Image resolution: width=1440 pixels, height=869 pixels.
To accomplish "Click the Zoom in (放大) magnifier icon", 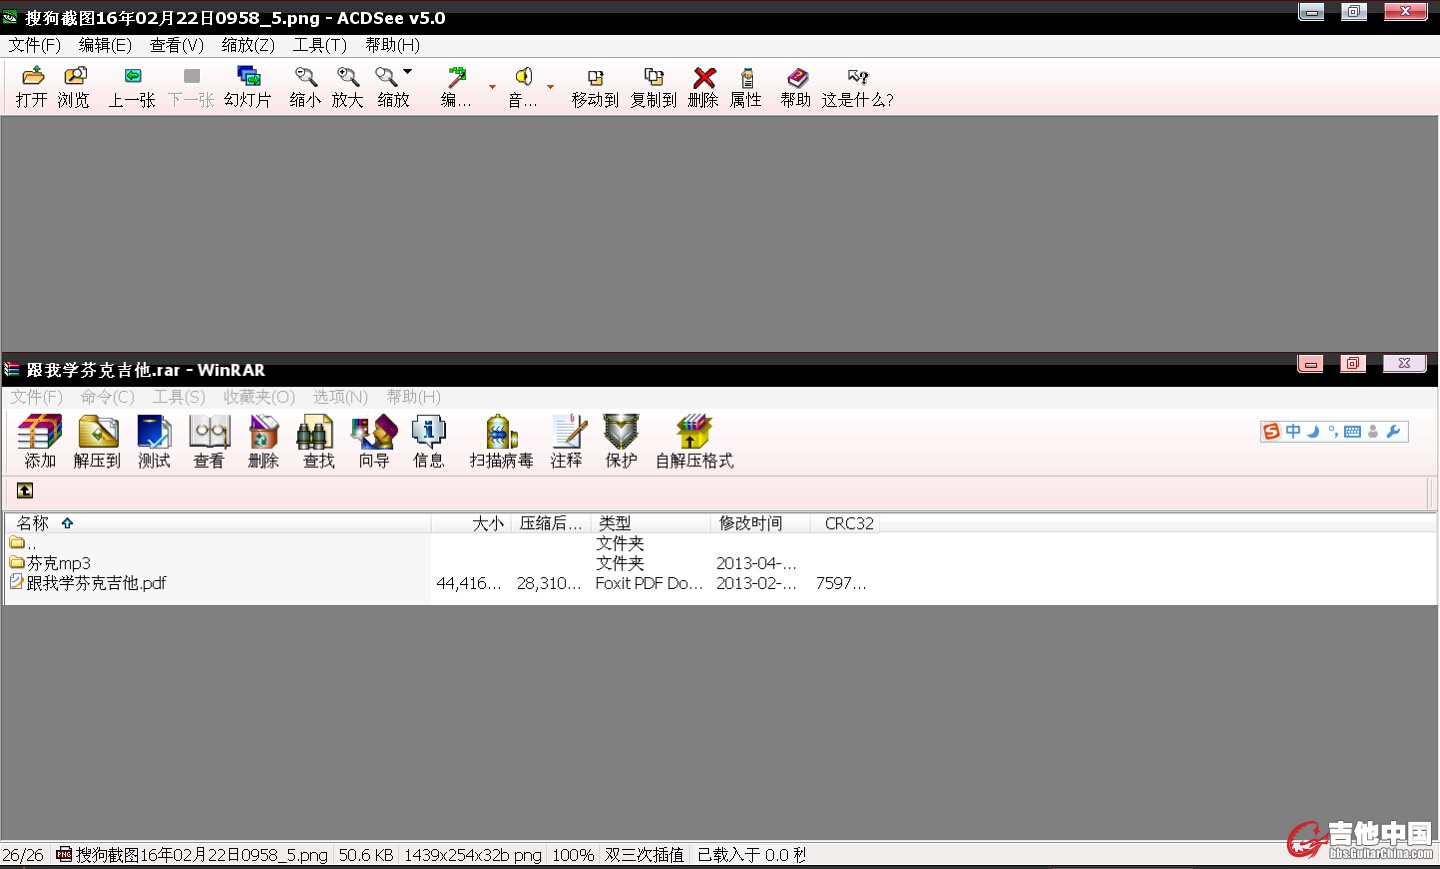I will [x=348, y=77].
